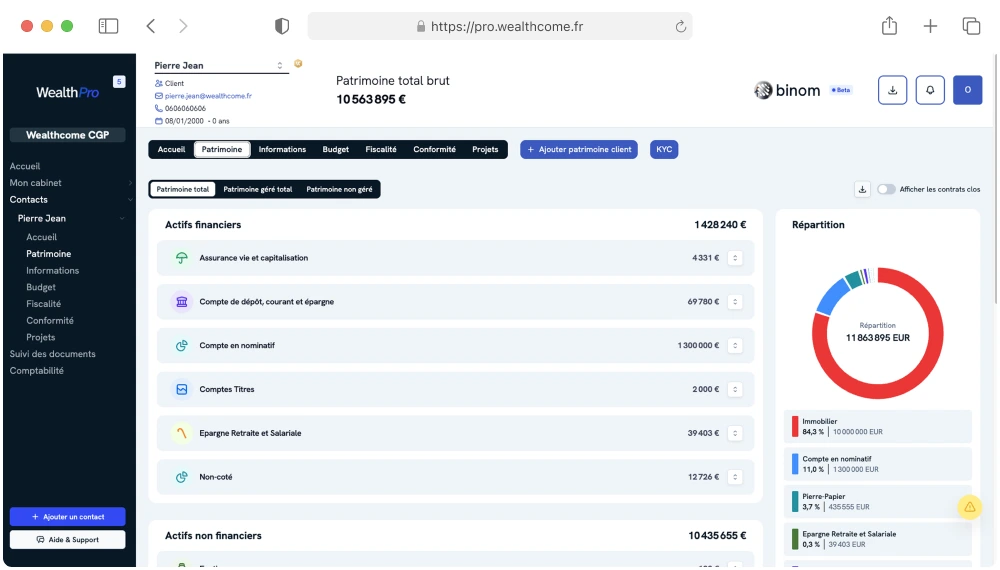
Task: Select the Patrimoine non géré sub-tab
Action: [x=339, y=189]
